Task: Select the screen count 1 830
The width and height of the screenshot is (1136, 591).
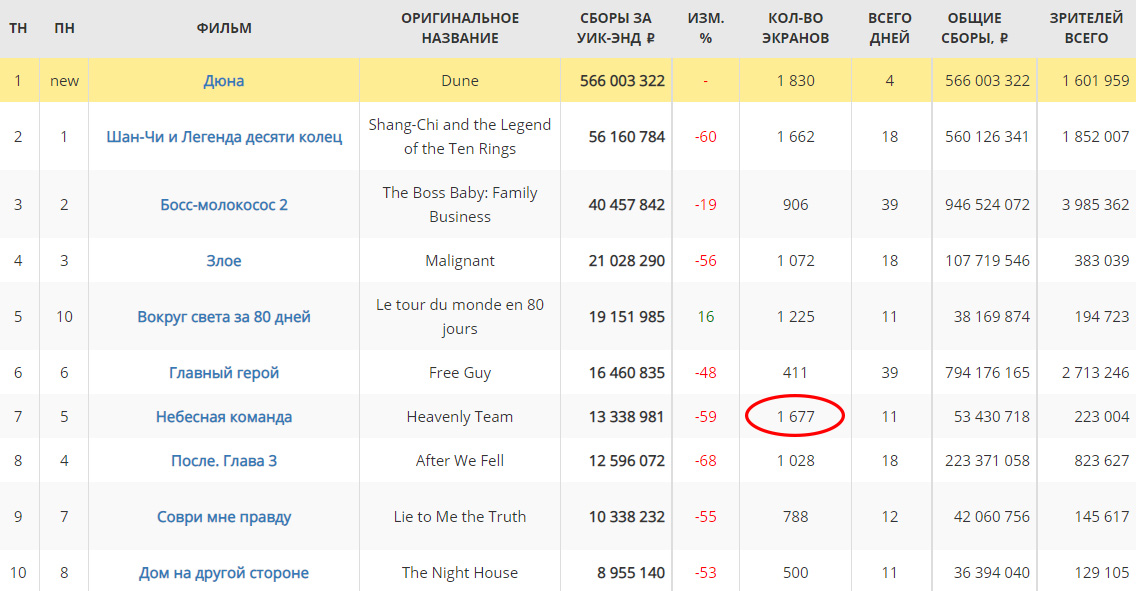Action: tap(795, 80)
